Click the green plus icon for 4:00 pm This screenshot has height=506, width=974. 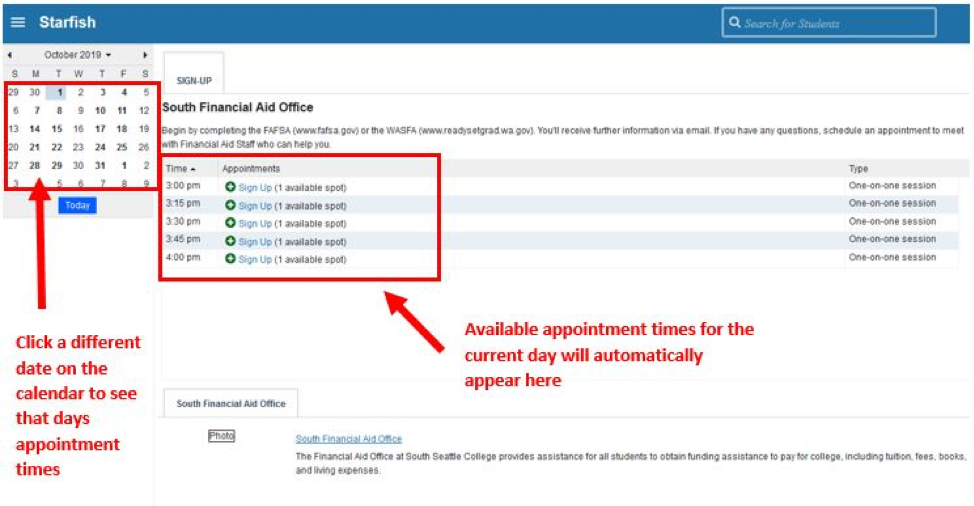230,259
